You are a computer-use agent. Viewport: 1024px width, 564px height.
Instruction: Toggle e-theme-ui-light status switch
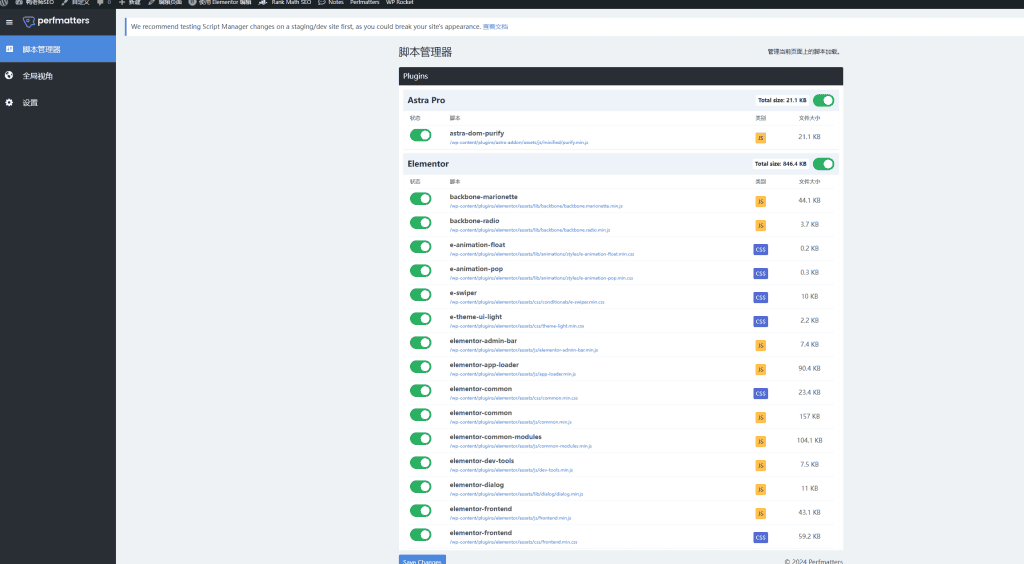point(421,319)
